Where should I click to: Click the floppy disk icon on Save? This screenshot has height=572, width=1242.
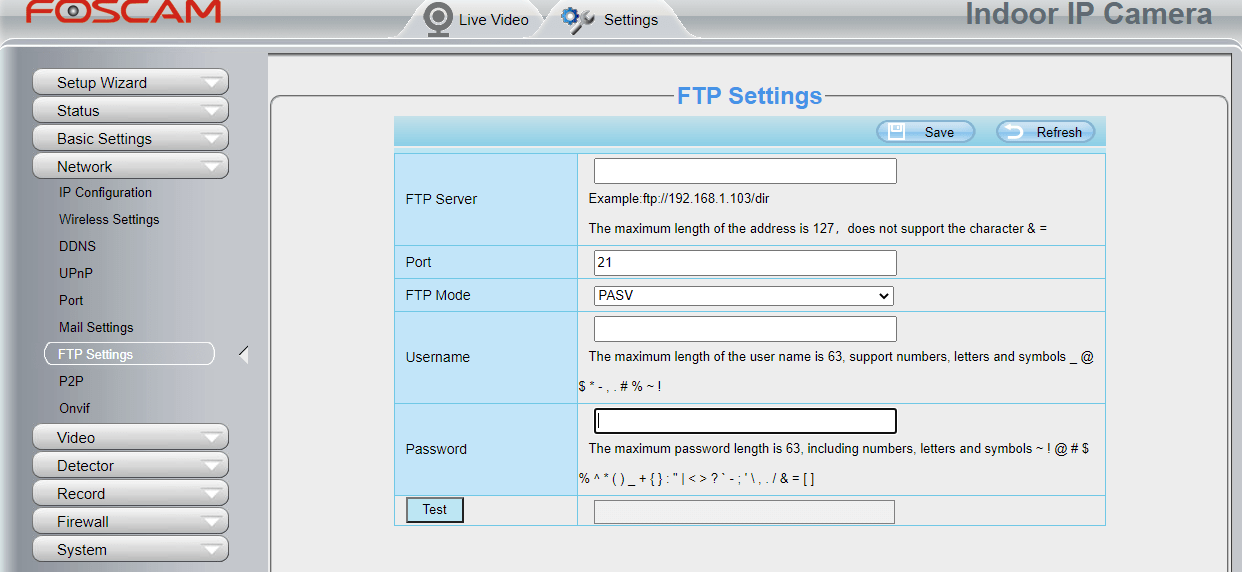tap(897, 131)
